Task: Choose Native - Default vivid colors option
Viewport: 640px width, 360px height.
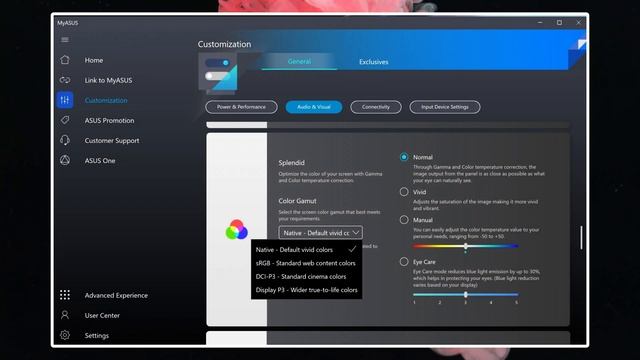Action: click(x=306, y=249)
